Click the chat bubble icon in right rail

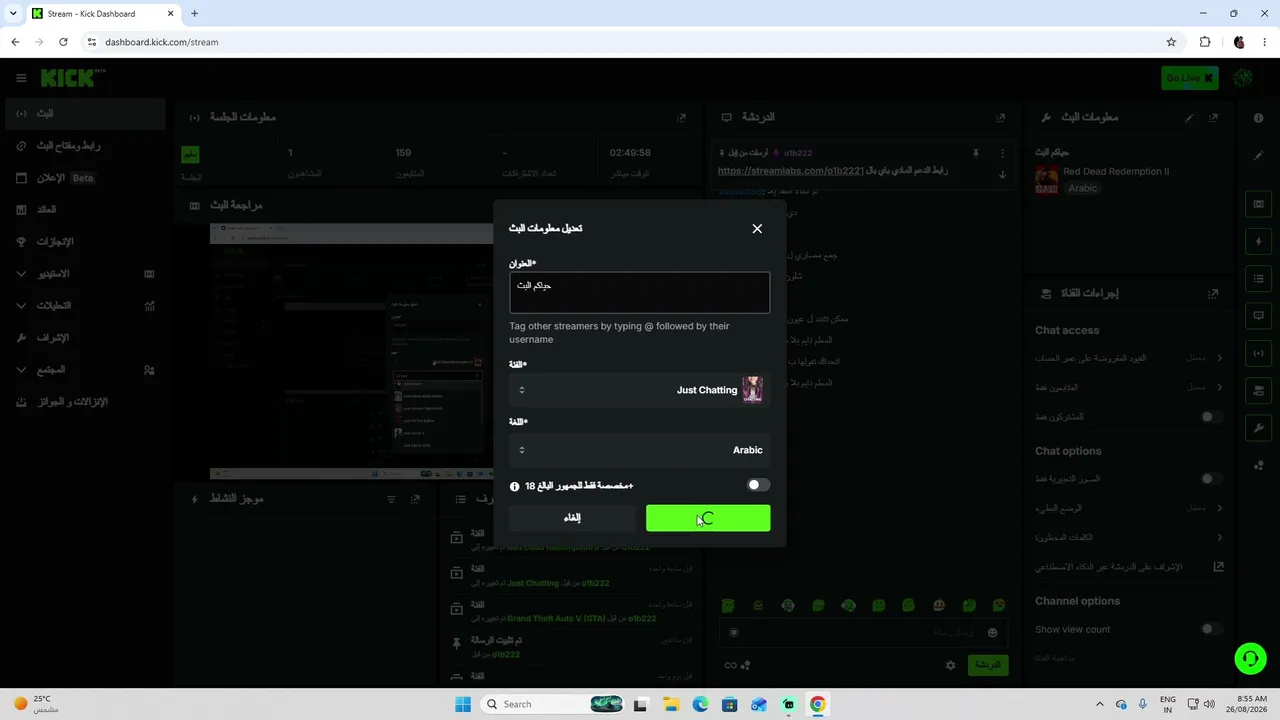[x=1259, y=315]
